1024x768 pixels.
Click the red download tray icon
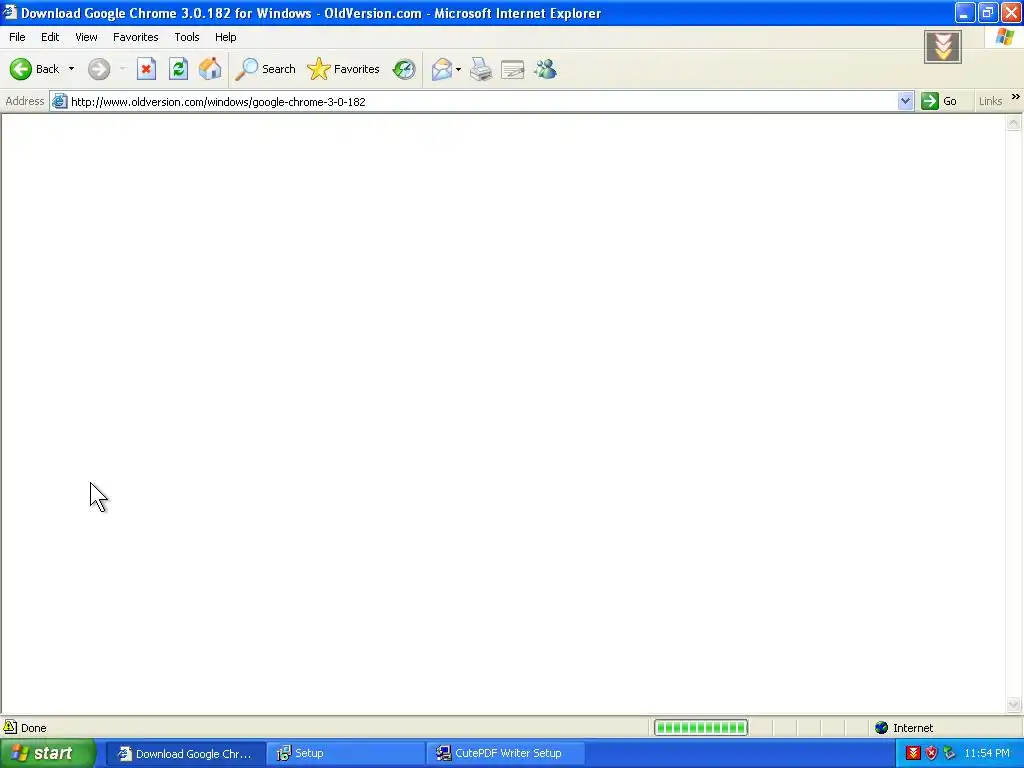pos(913,753)
